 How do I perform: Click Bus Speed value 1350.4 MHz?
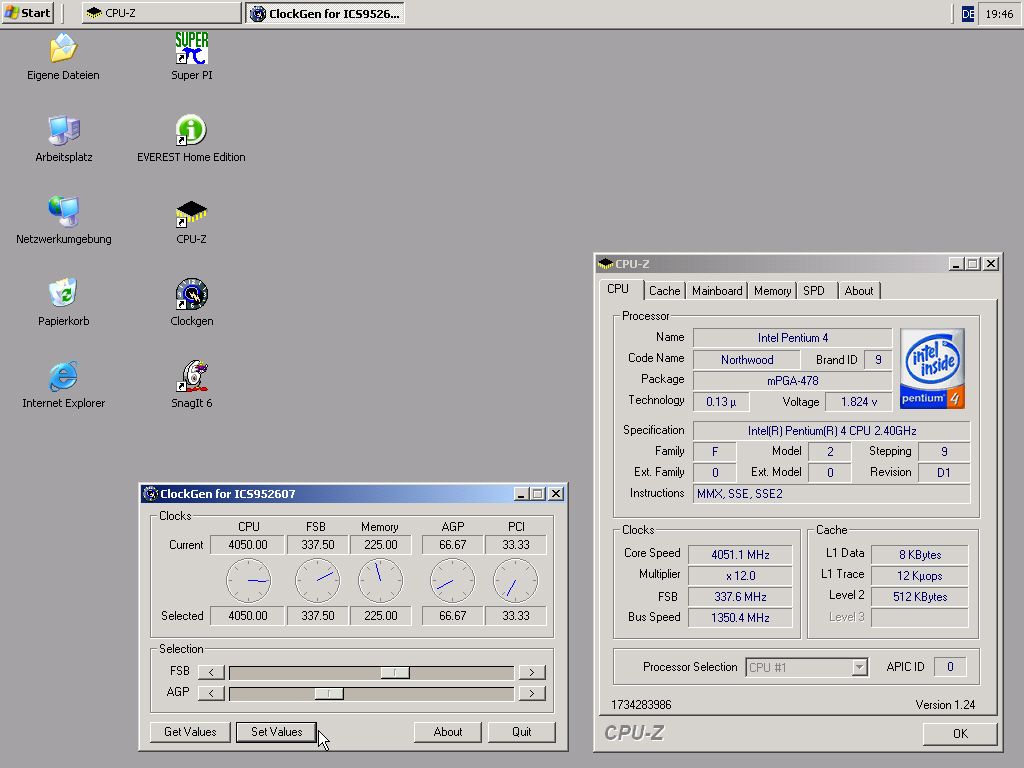[740, 617]
